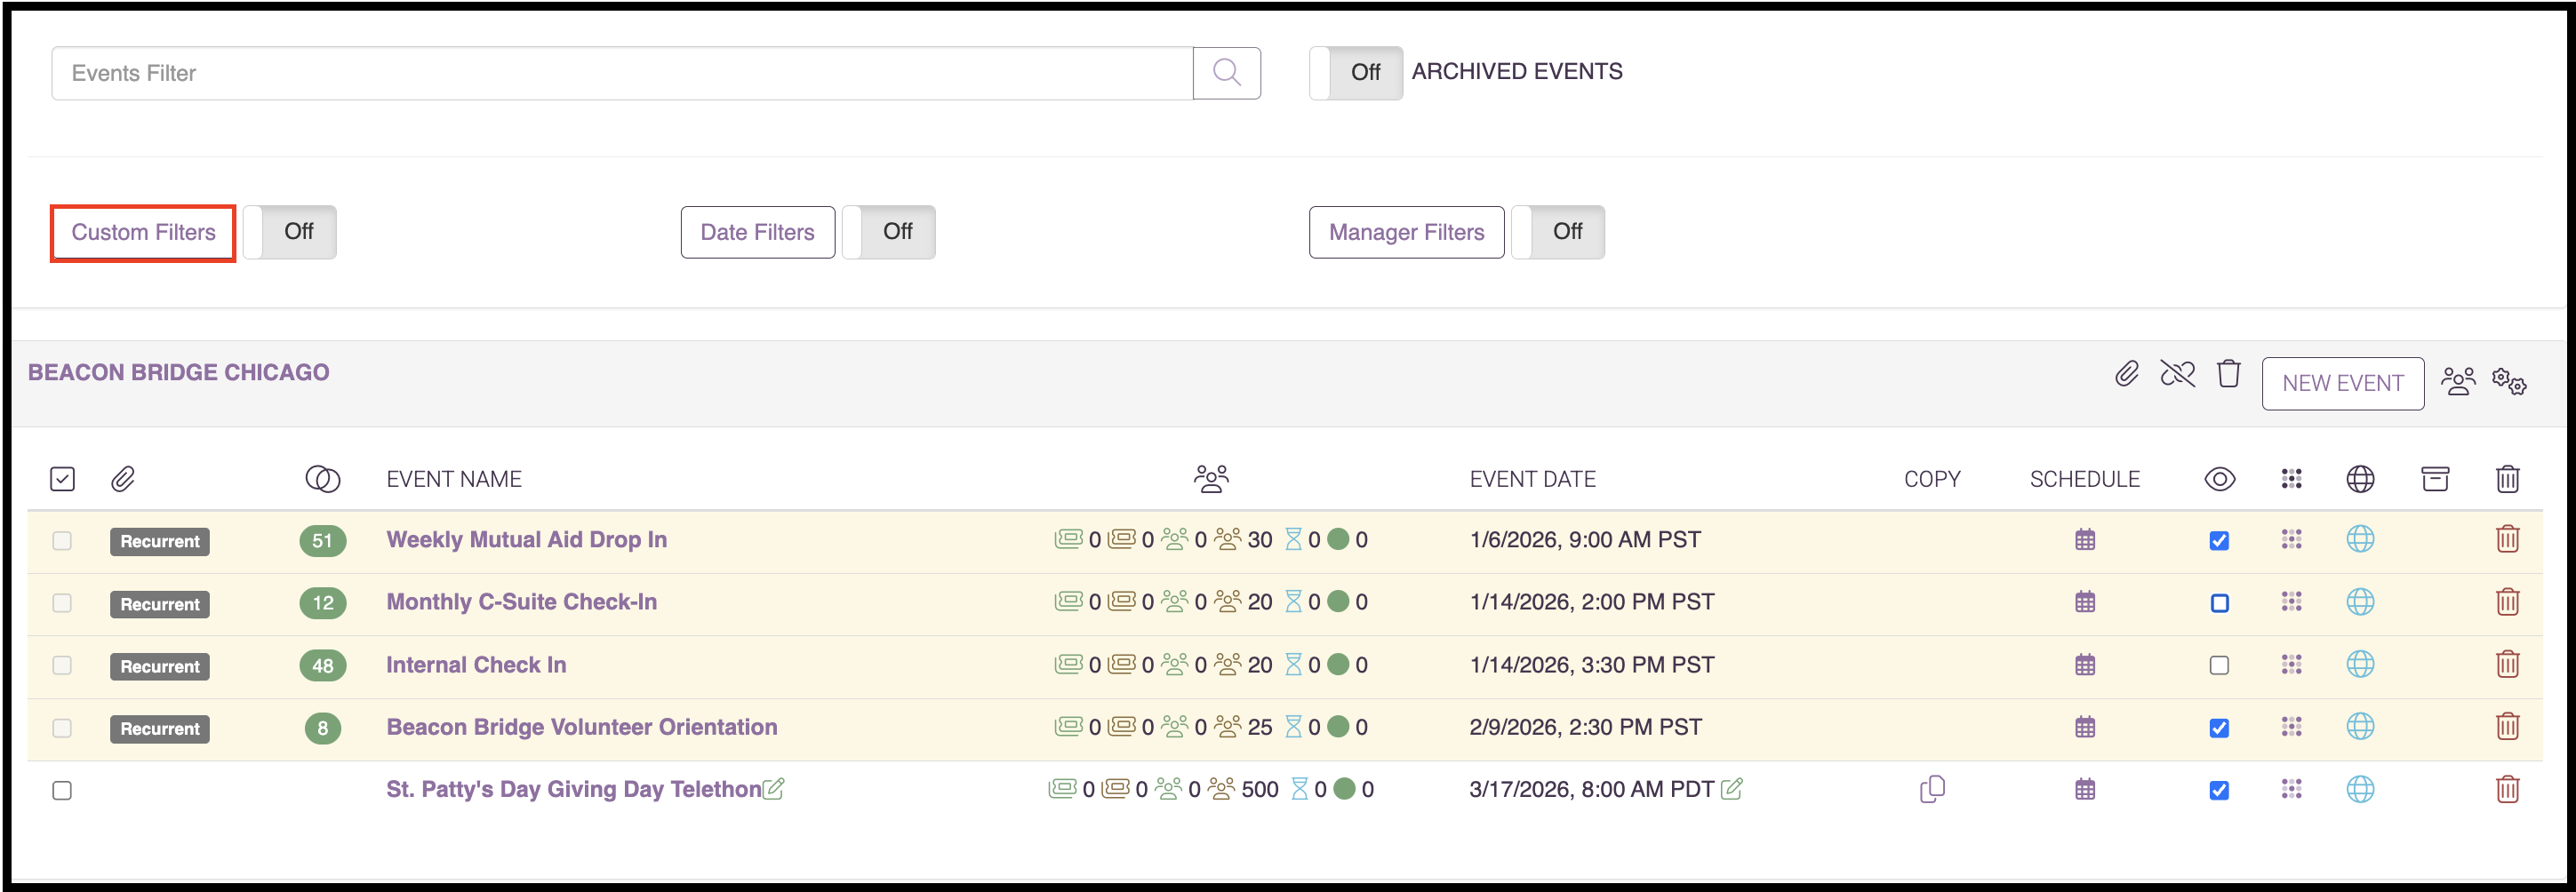
Task: Delete St. Patty's Day Telethon via trash icon
Action: click(x=2506, y=789)
